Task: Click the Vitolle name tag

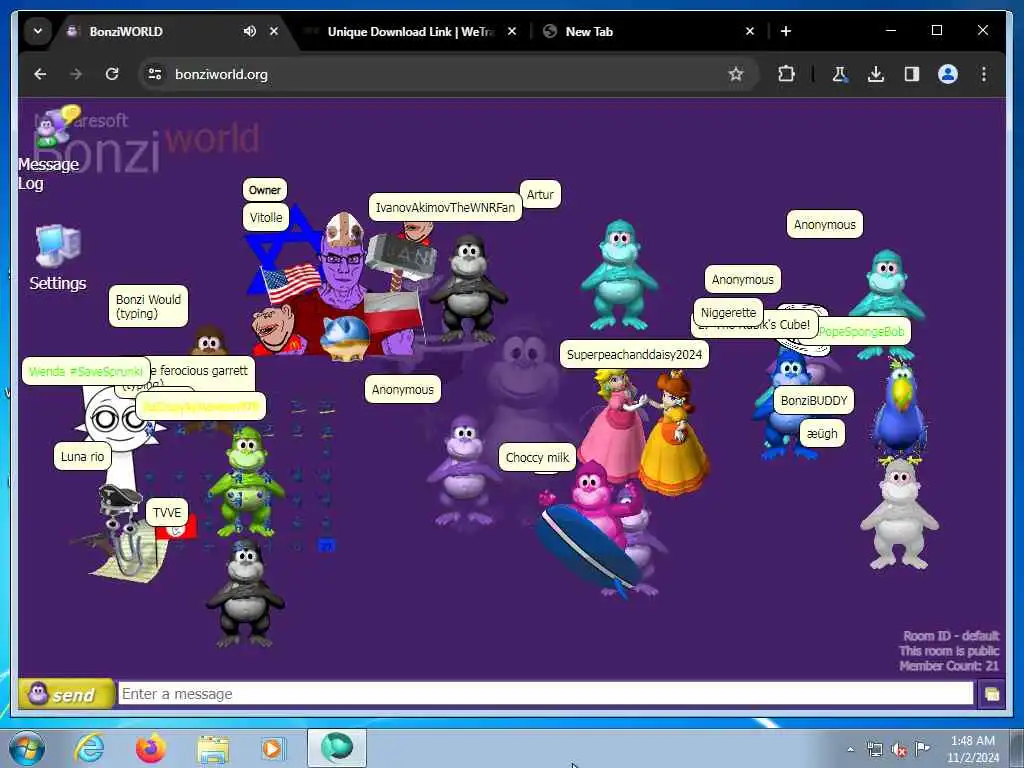Action: pos(266,217)
